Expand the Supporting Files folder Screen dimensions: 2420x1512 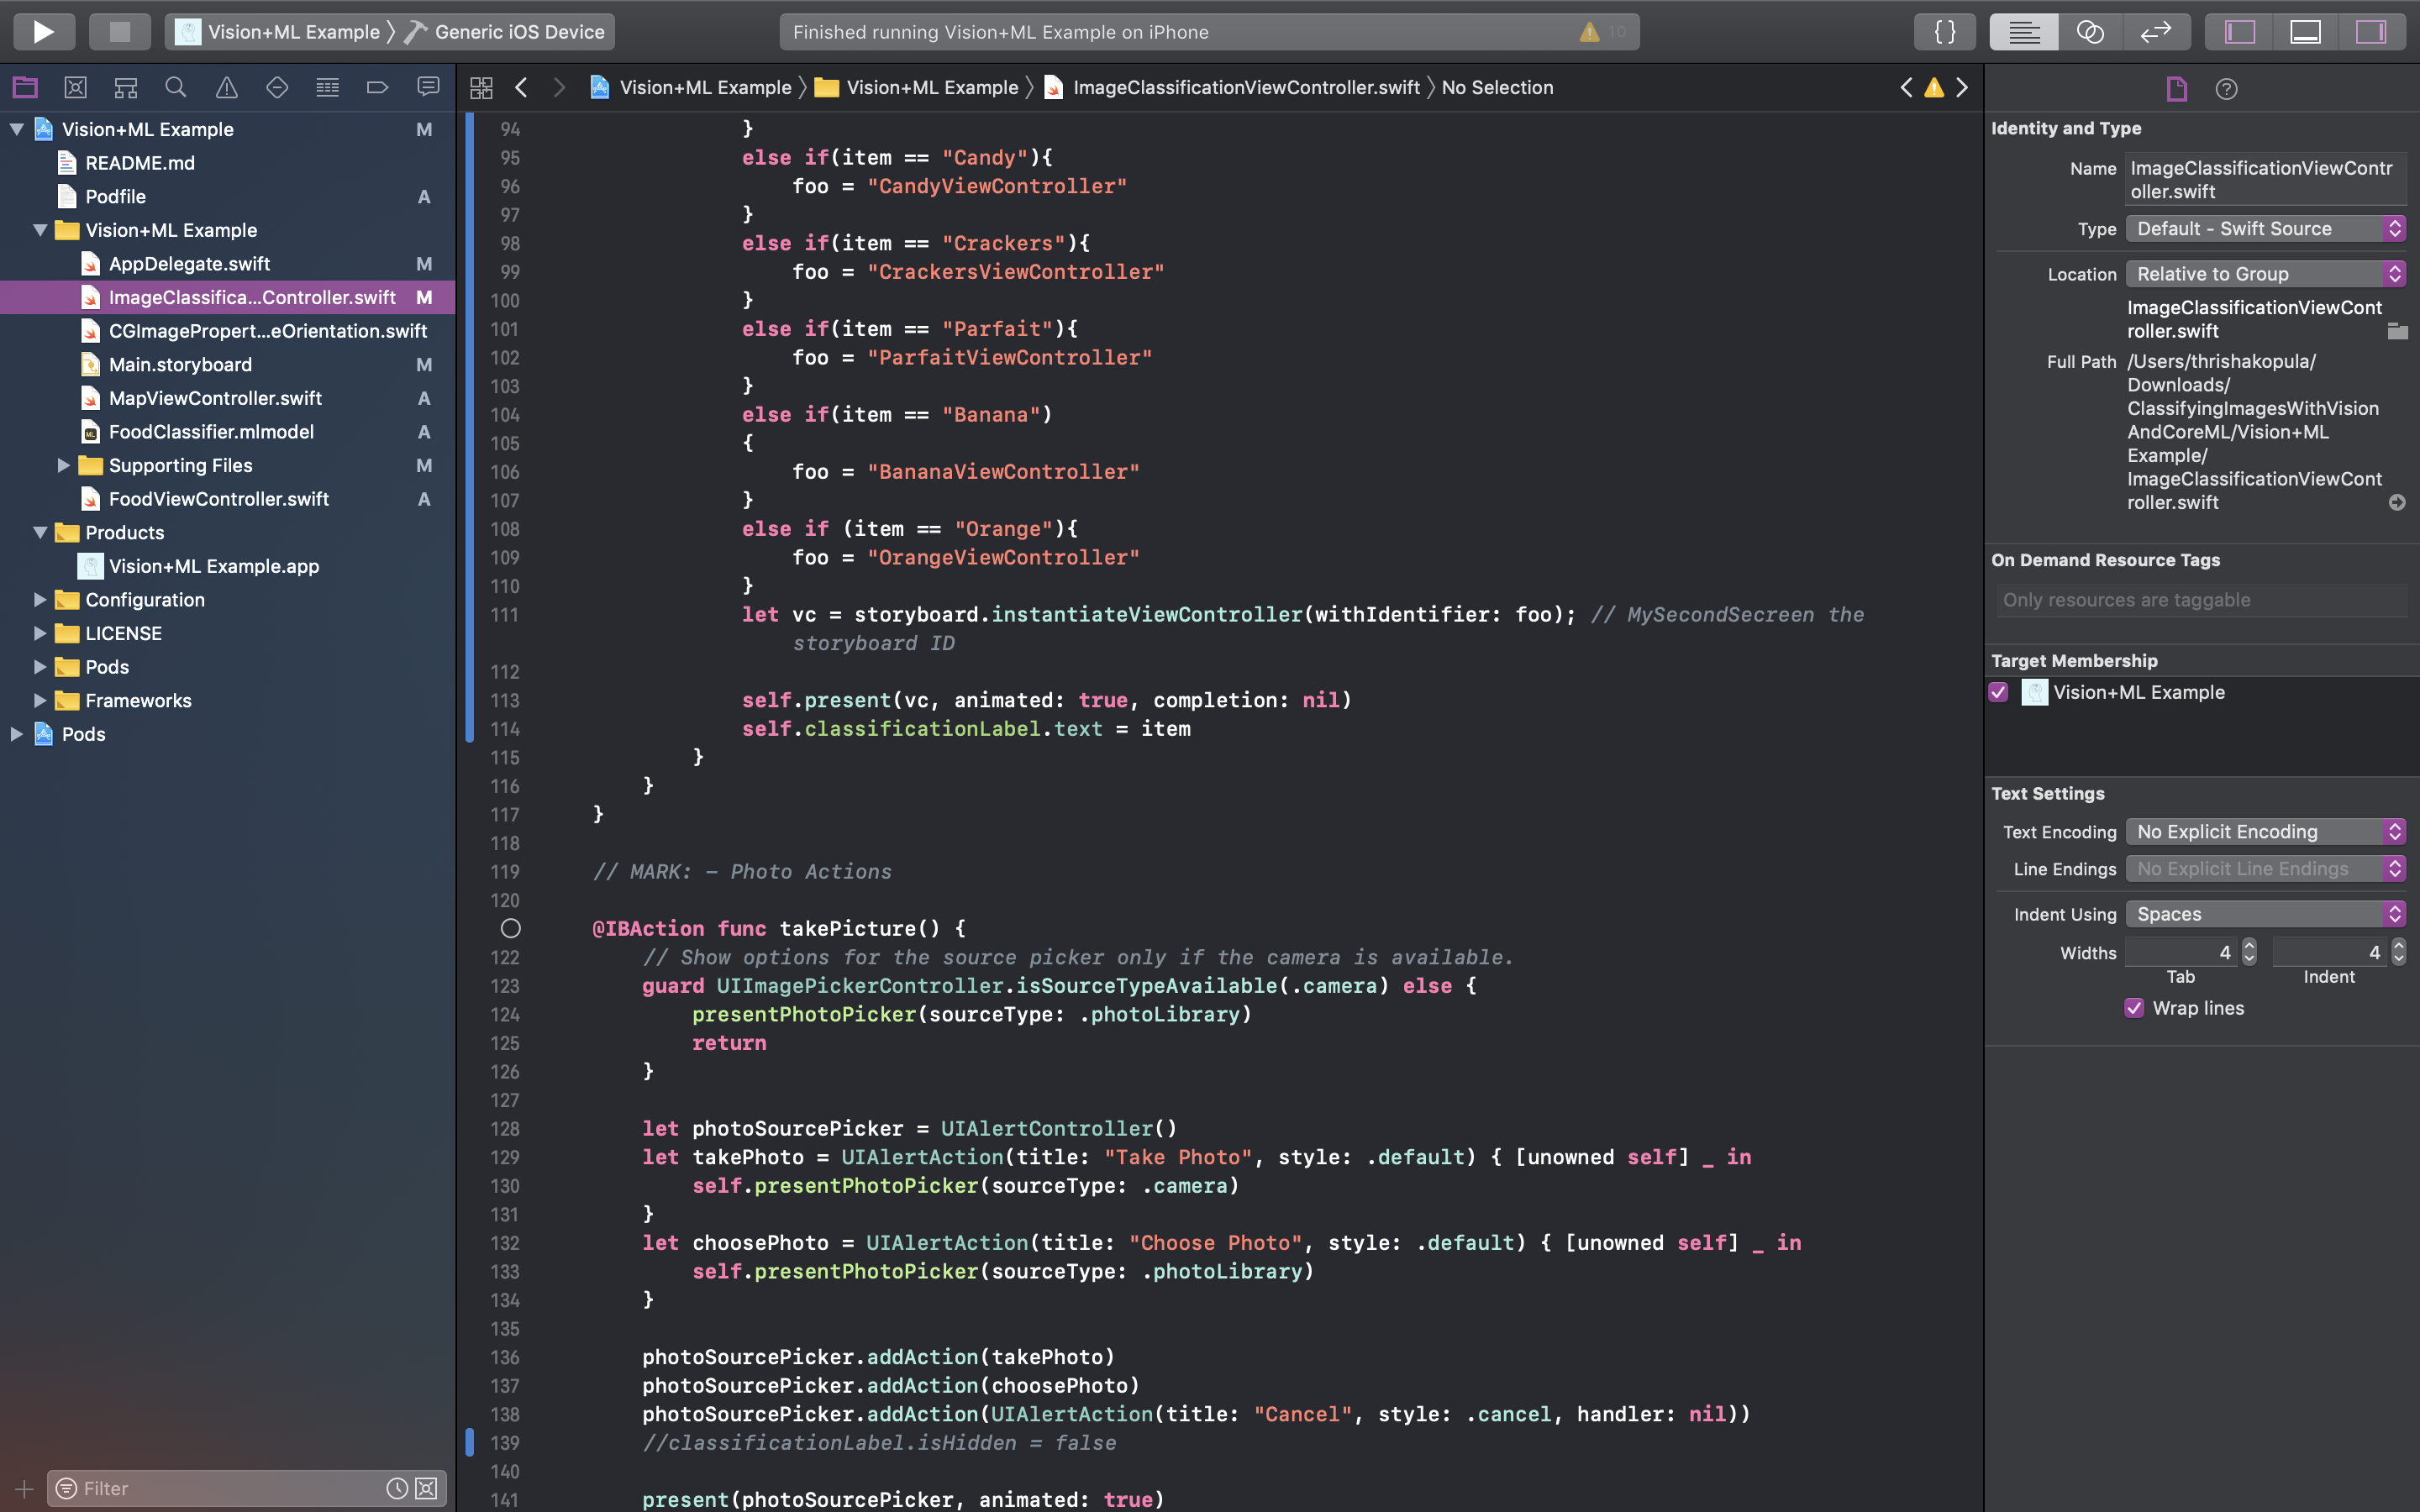point(63,465)
